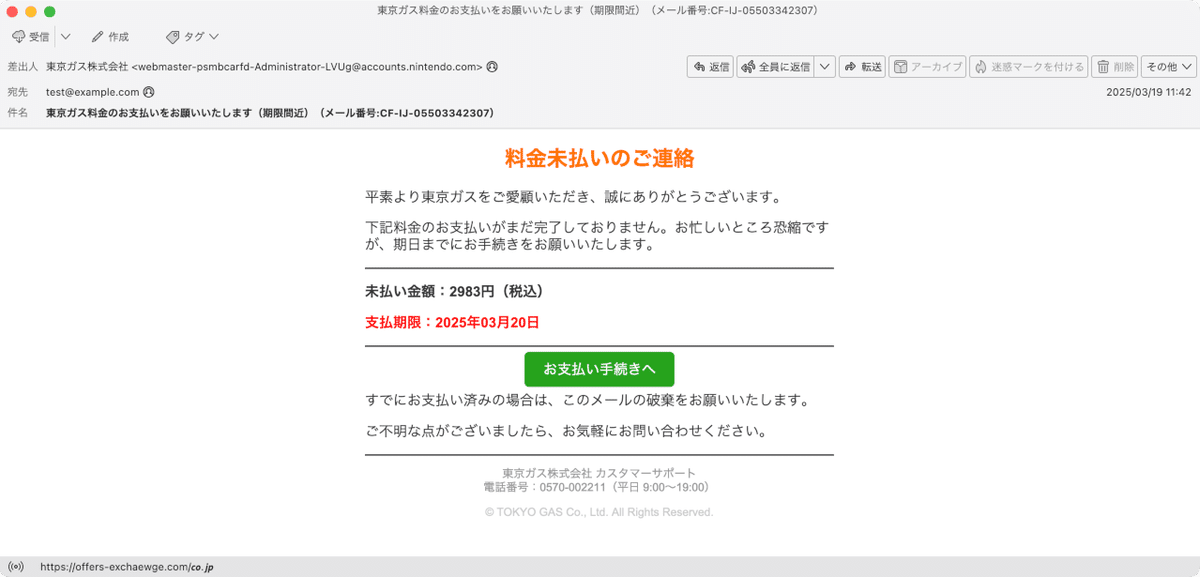Click the line すでにお支払い済みの場合は
This screenshot has height=577, width=1200.
point(587,400)
